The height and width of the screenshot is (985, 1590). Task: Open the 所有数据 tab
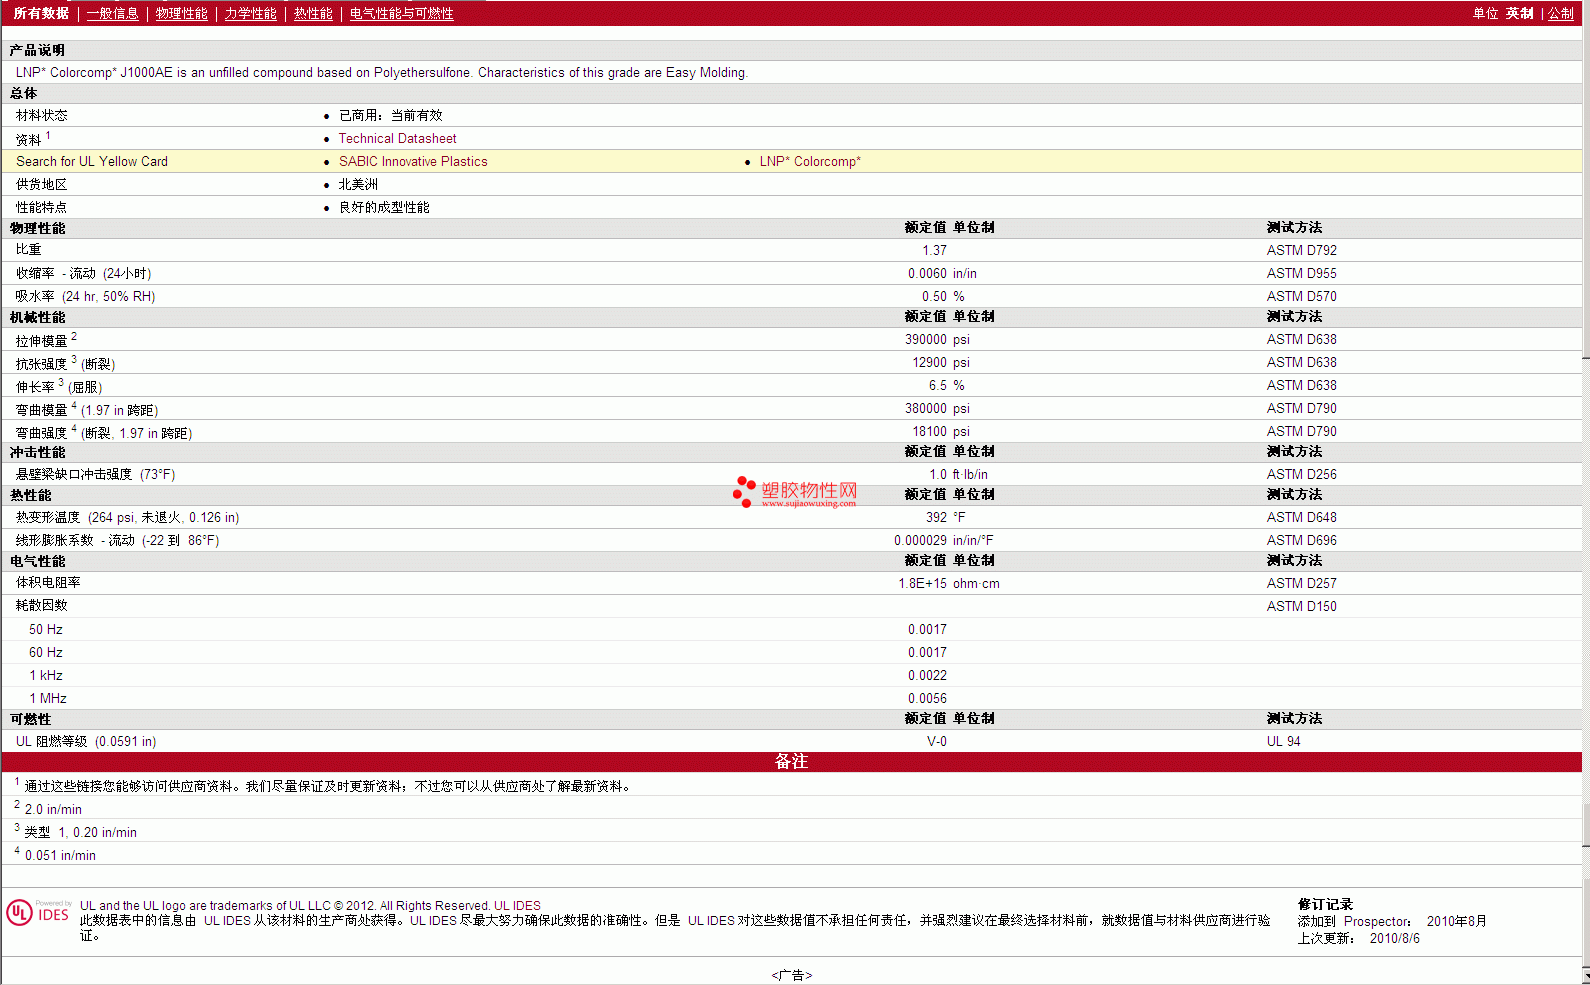pos(41,13)
